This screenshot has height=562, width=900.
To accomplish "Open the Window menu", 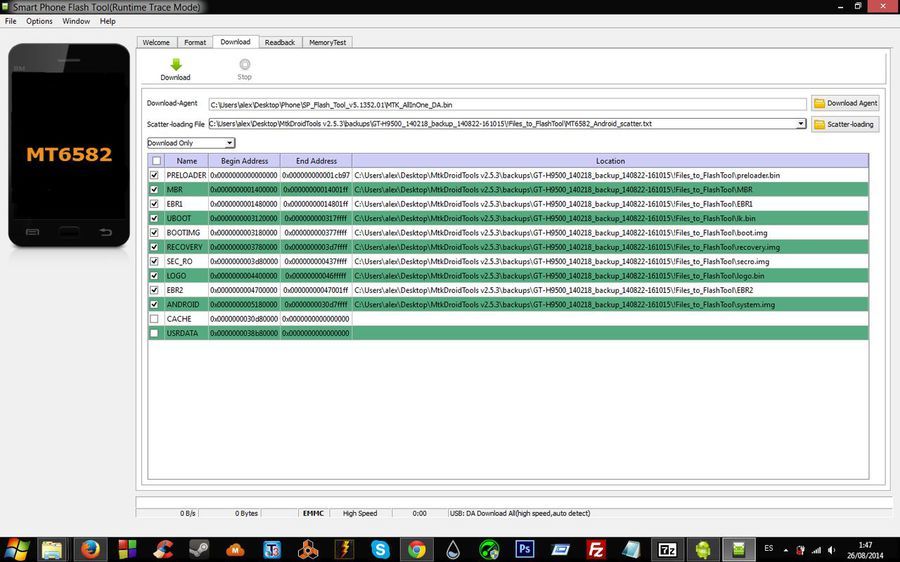I will click(76, 21).
